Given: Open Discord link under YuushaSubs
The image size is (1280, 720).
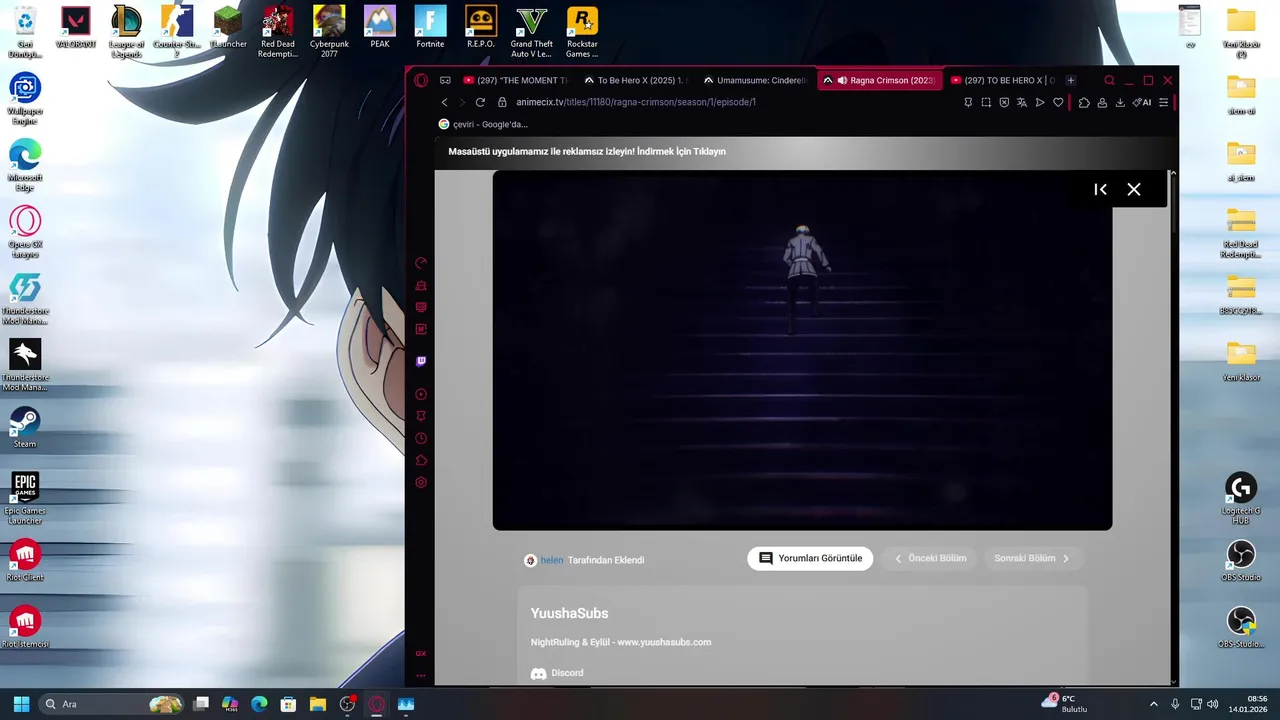Looking at the screenshot, I should [x=557, y=673].
